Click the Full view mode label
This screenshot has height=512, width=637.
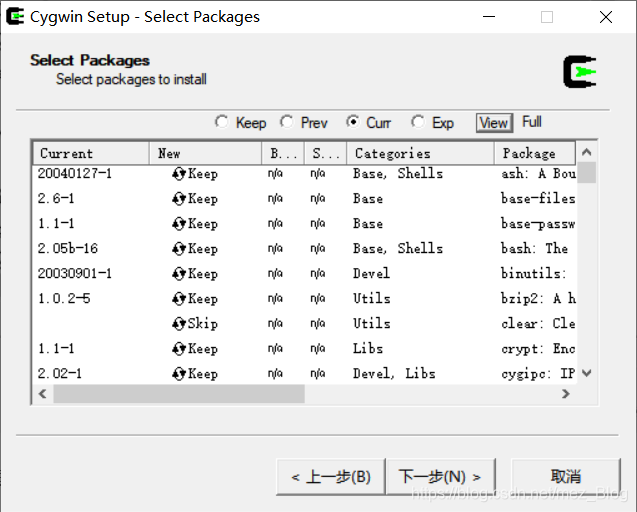[532, 122]
